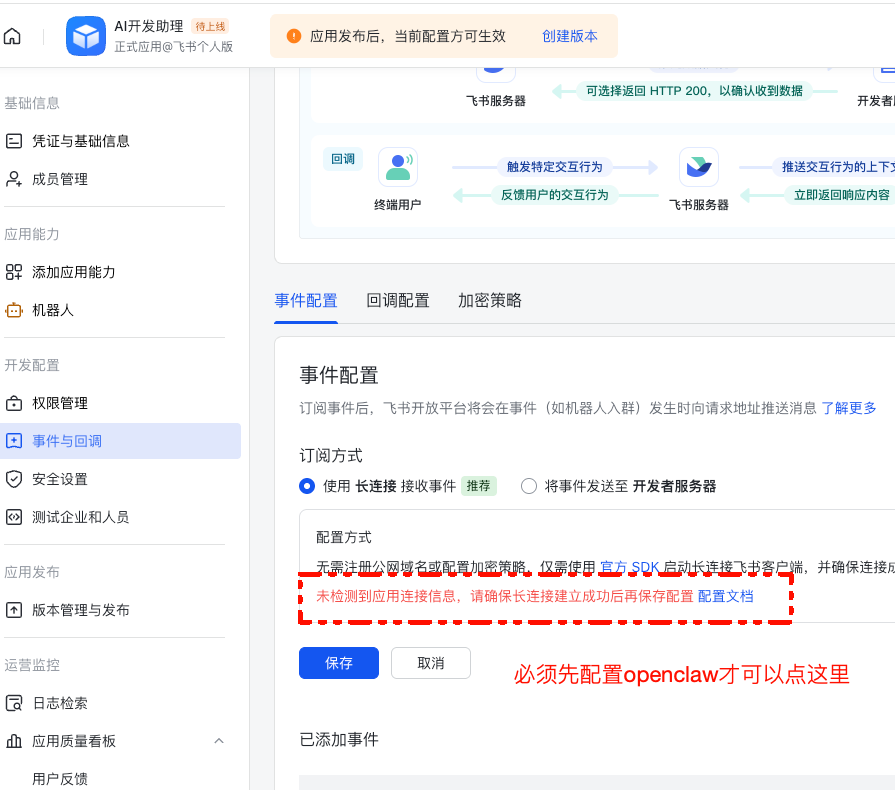895x790 pixels.
Task: Click the 立即返回响应内容 label
Action: pos(841,195)
